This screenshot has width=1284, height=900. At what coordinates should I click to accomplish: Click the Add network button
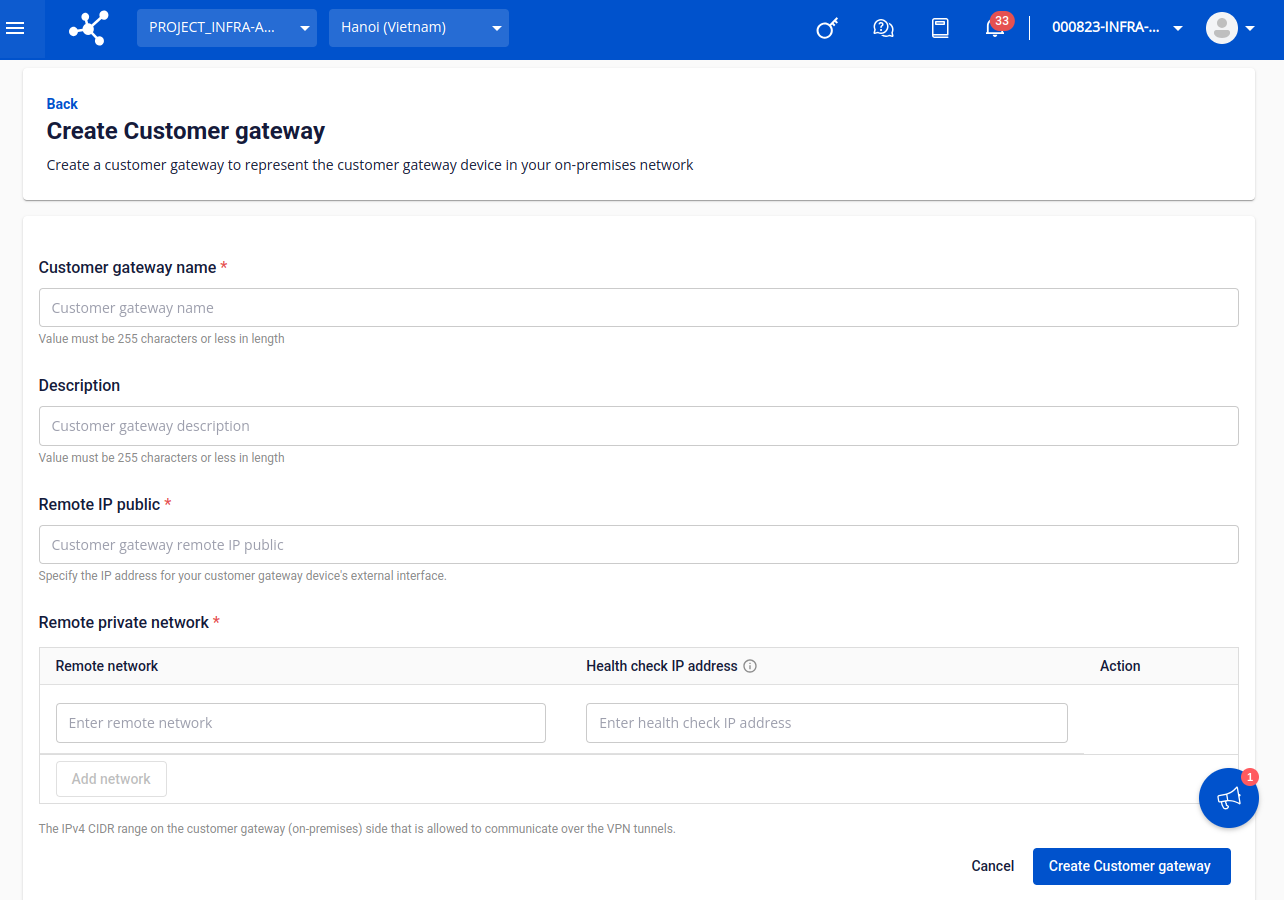(x=111, y=779)
